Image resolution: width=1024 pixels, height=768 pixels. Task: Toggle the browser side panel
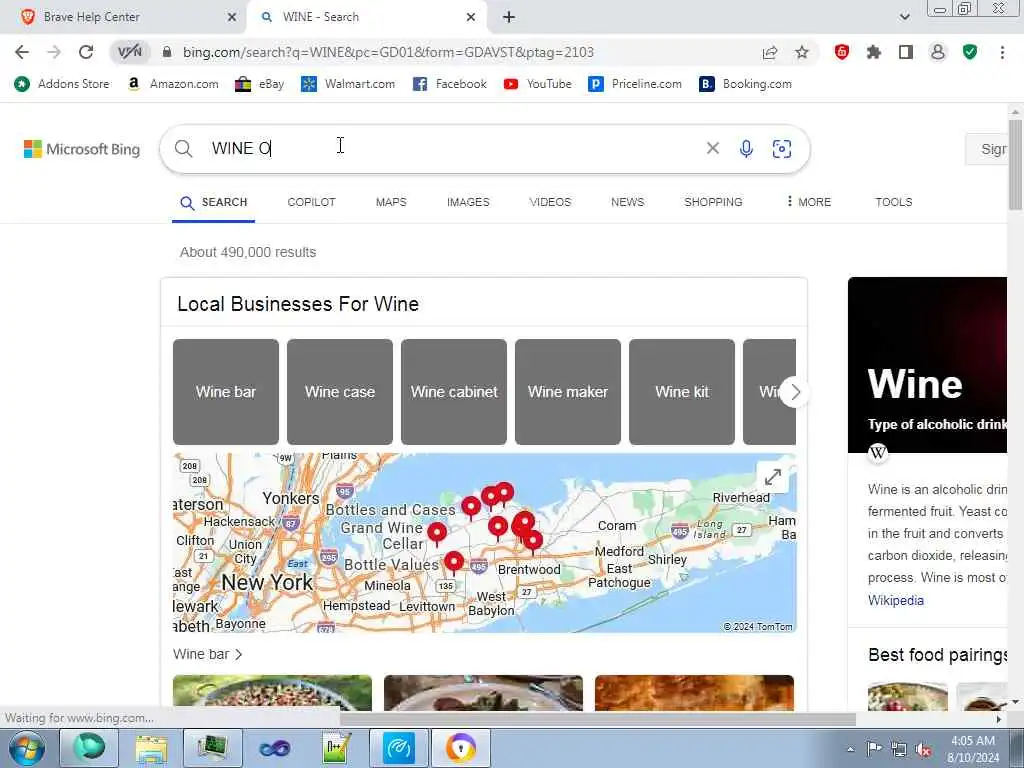tap(906, 52)
